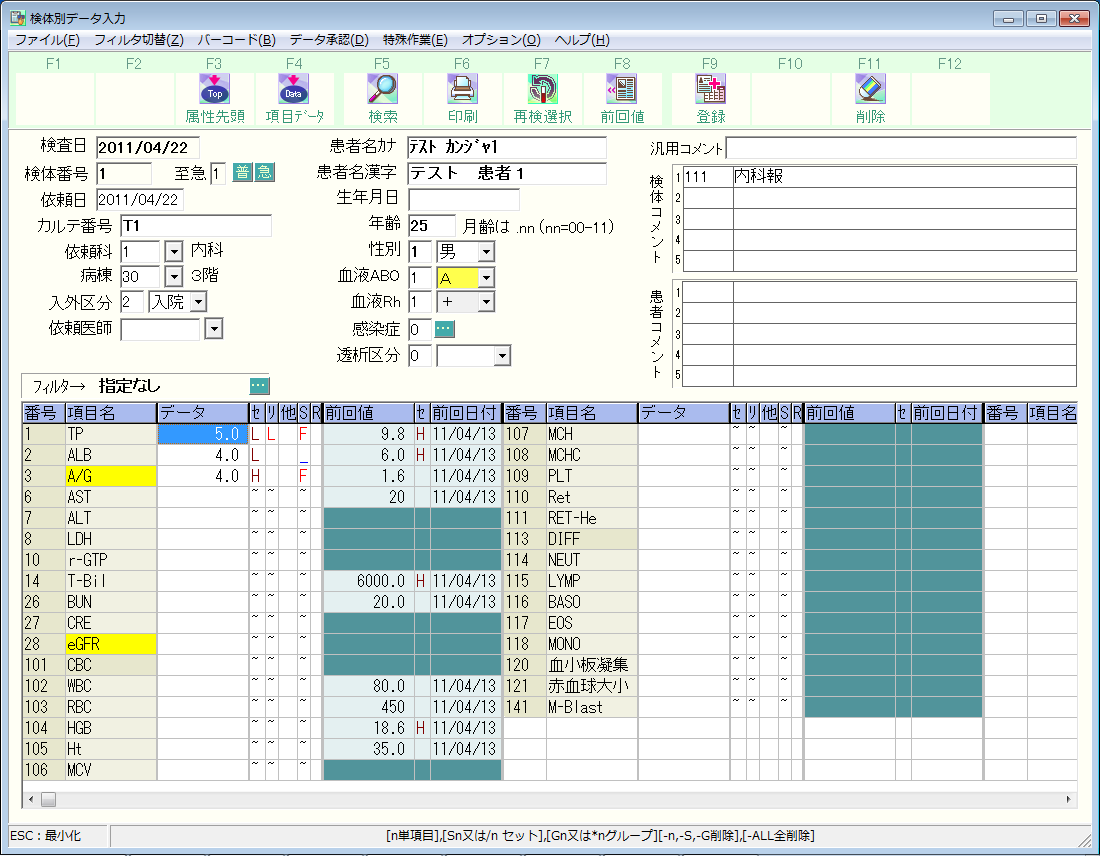The image size is (1100, 856).
Task: Click the 急 urgent priority button
Action: click(x=264, y=173)
